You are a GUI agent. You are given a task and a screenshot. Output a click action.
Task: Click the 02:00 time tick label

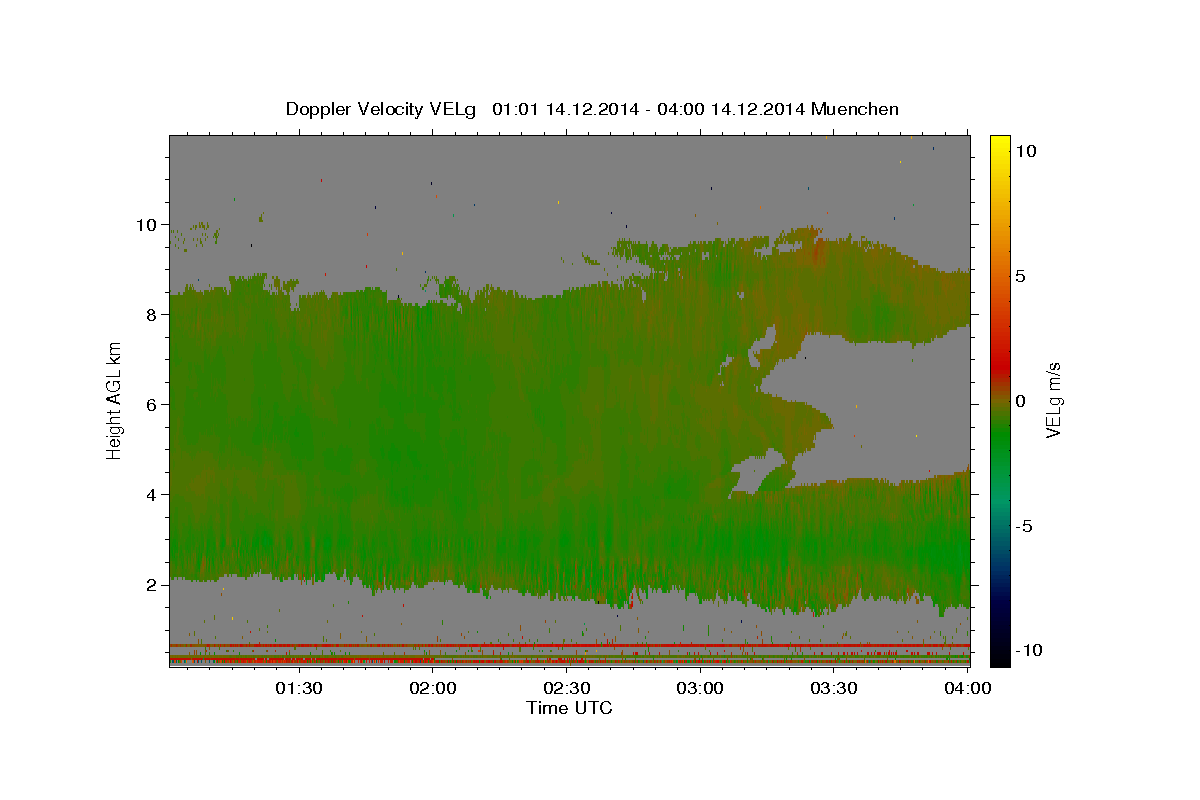click(x=433, y=688)
